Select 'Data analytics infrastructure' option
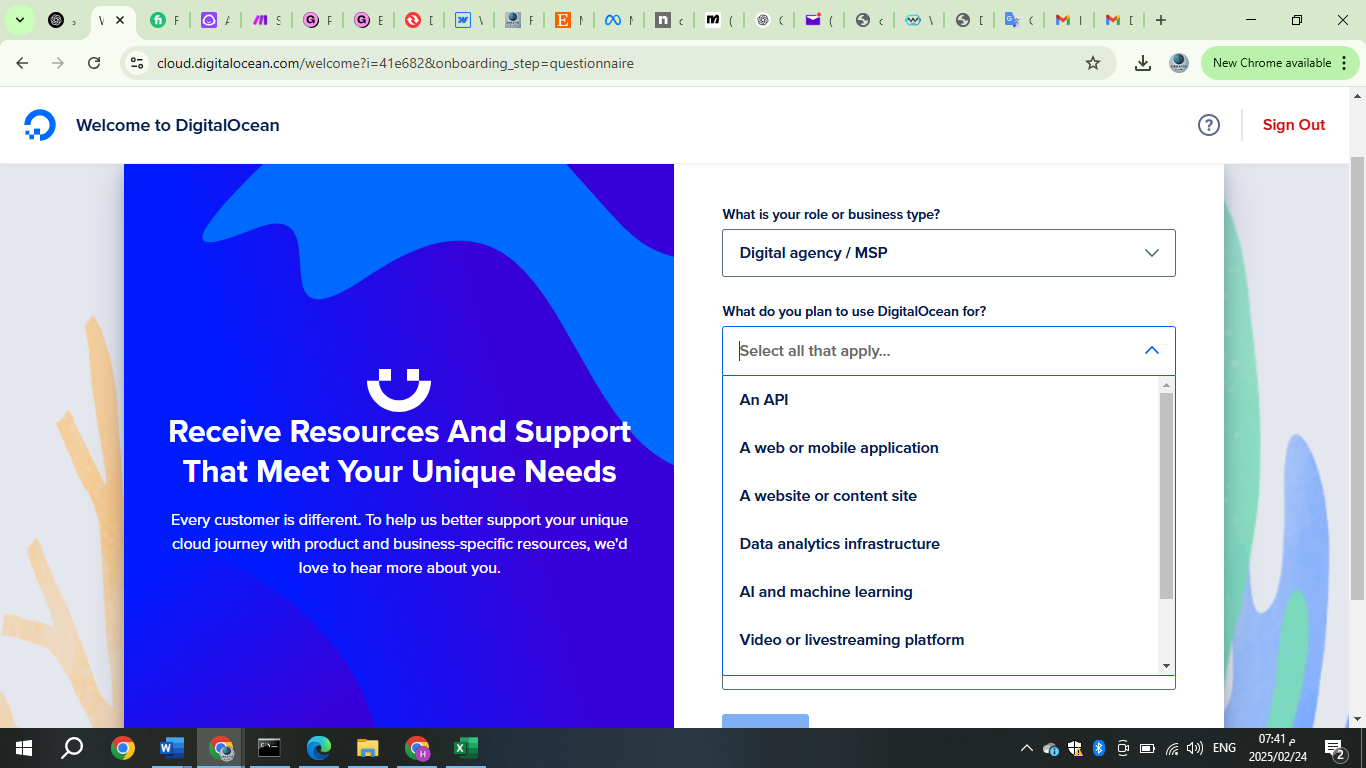 pyautogui.click(x=941, y=544)
